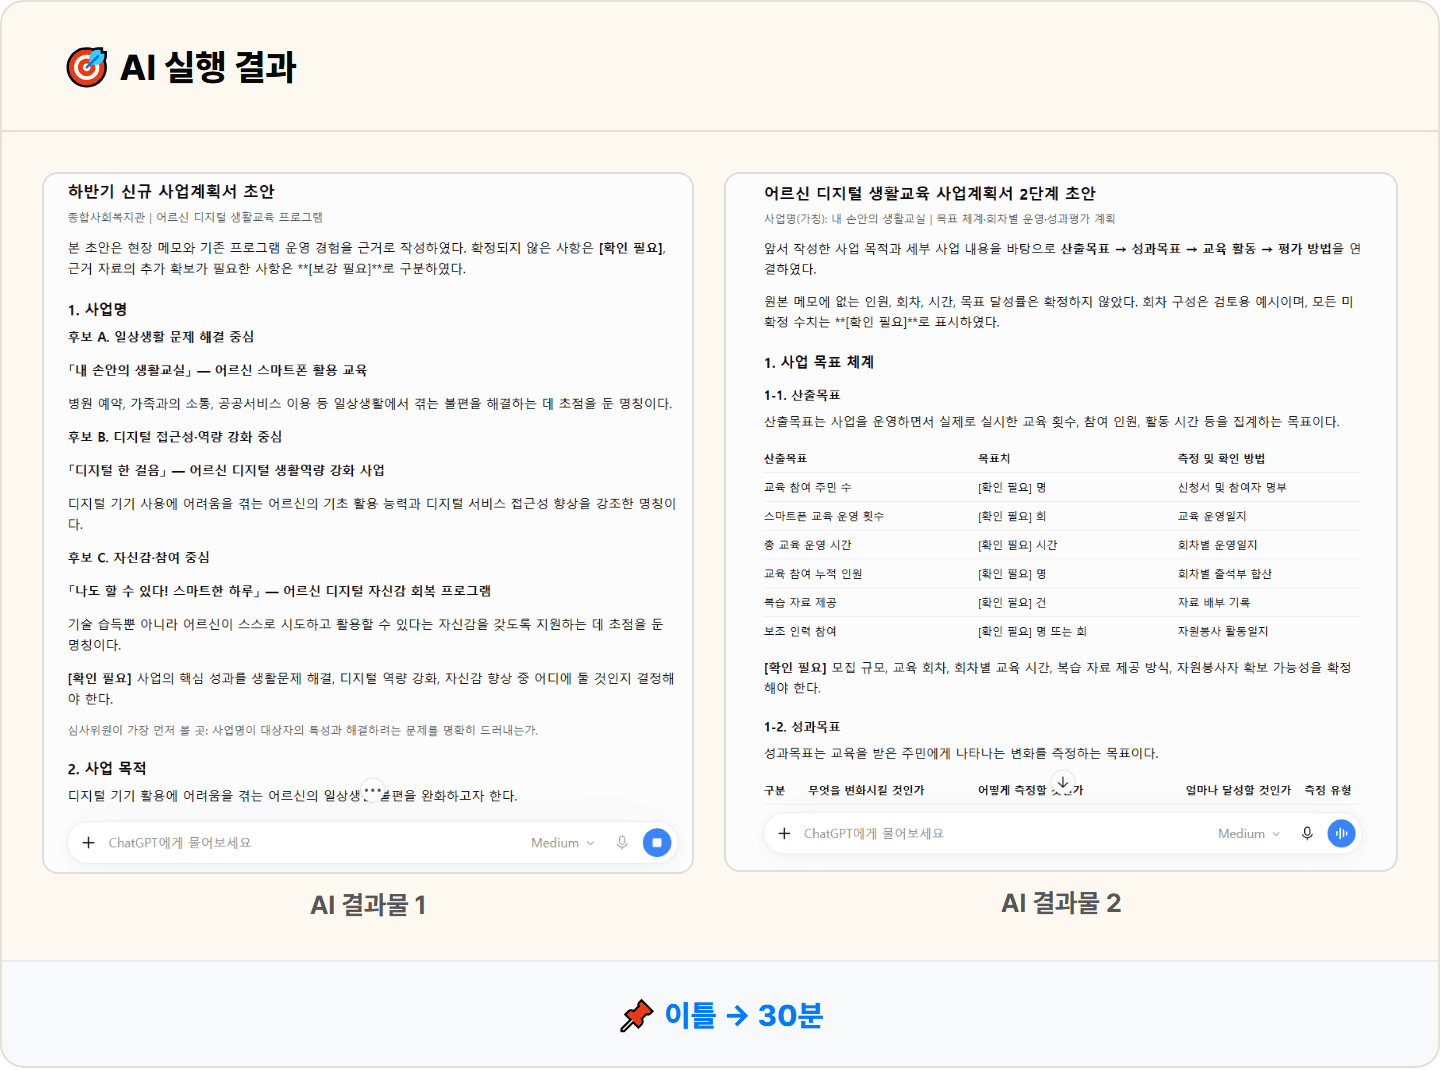Click '후보 B. 디지털 접근성·역량 강화 중심'
The image size is (1440, 1070).
(x=175, y=436)
